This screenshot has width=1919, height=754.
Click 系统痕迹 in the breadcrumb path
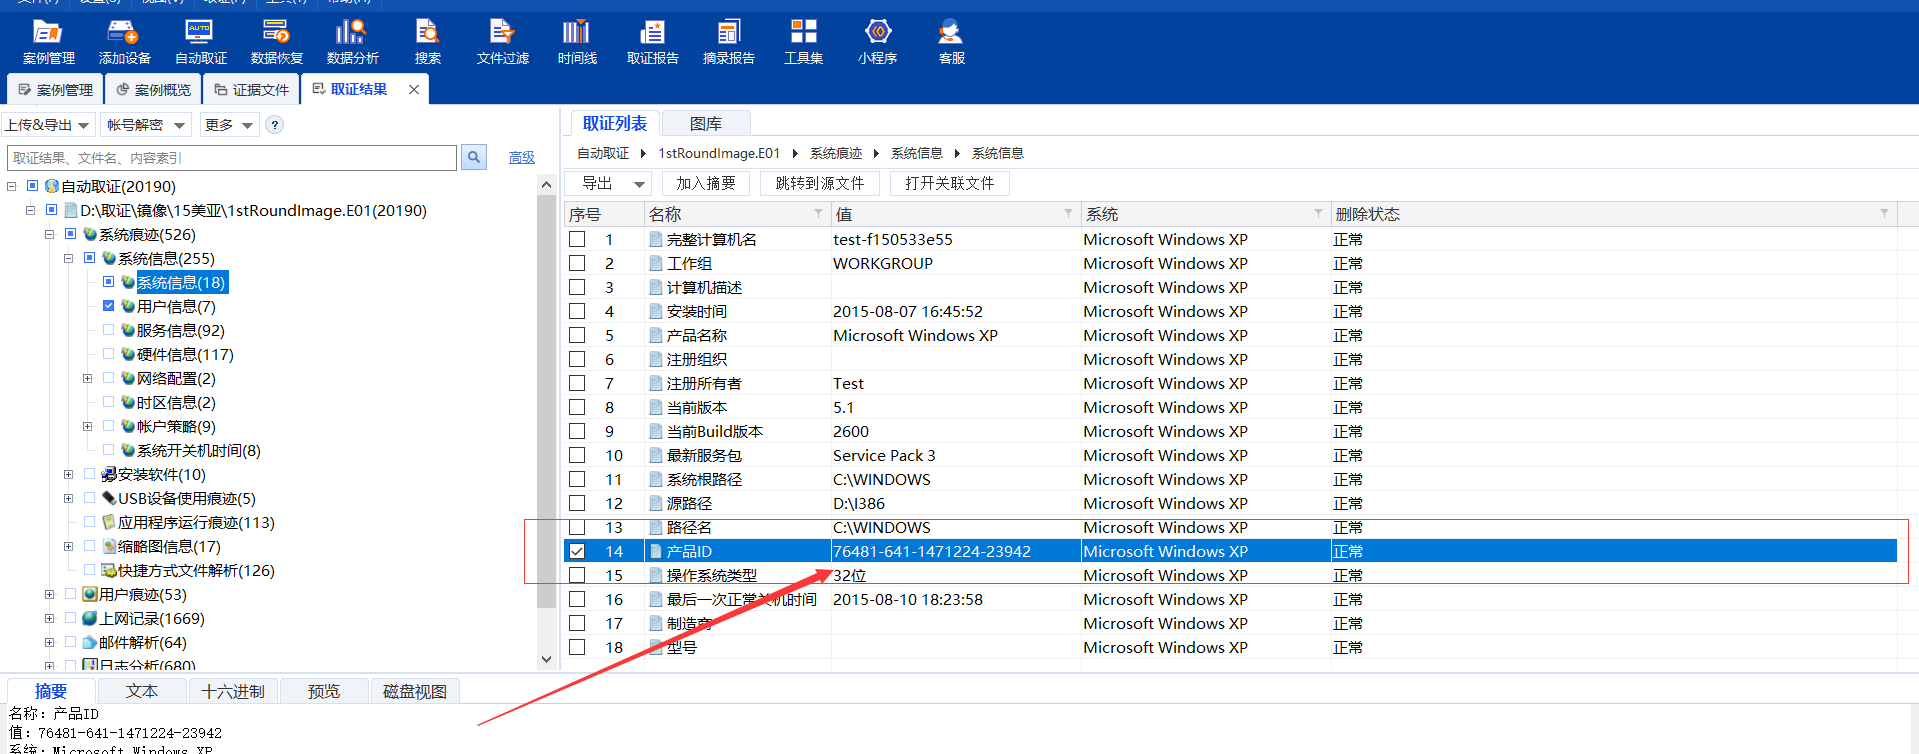pos(836,153)
